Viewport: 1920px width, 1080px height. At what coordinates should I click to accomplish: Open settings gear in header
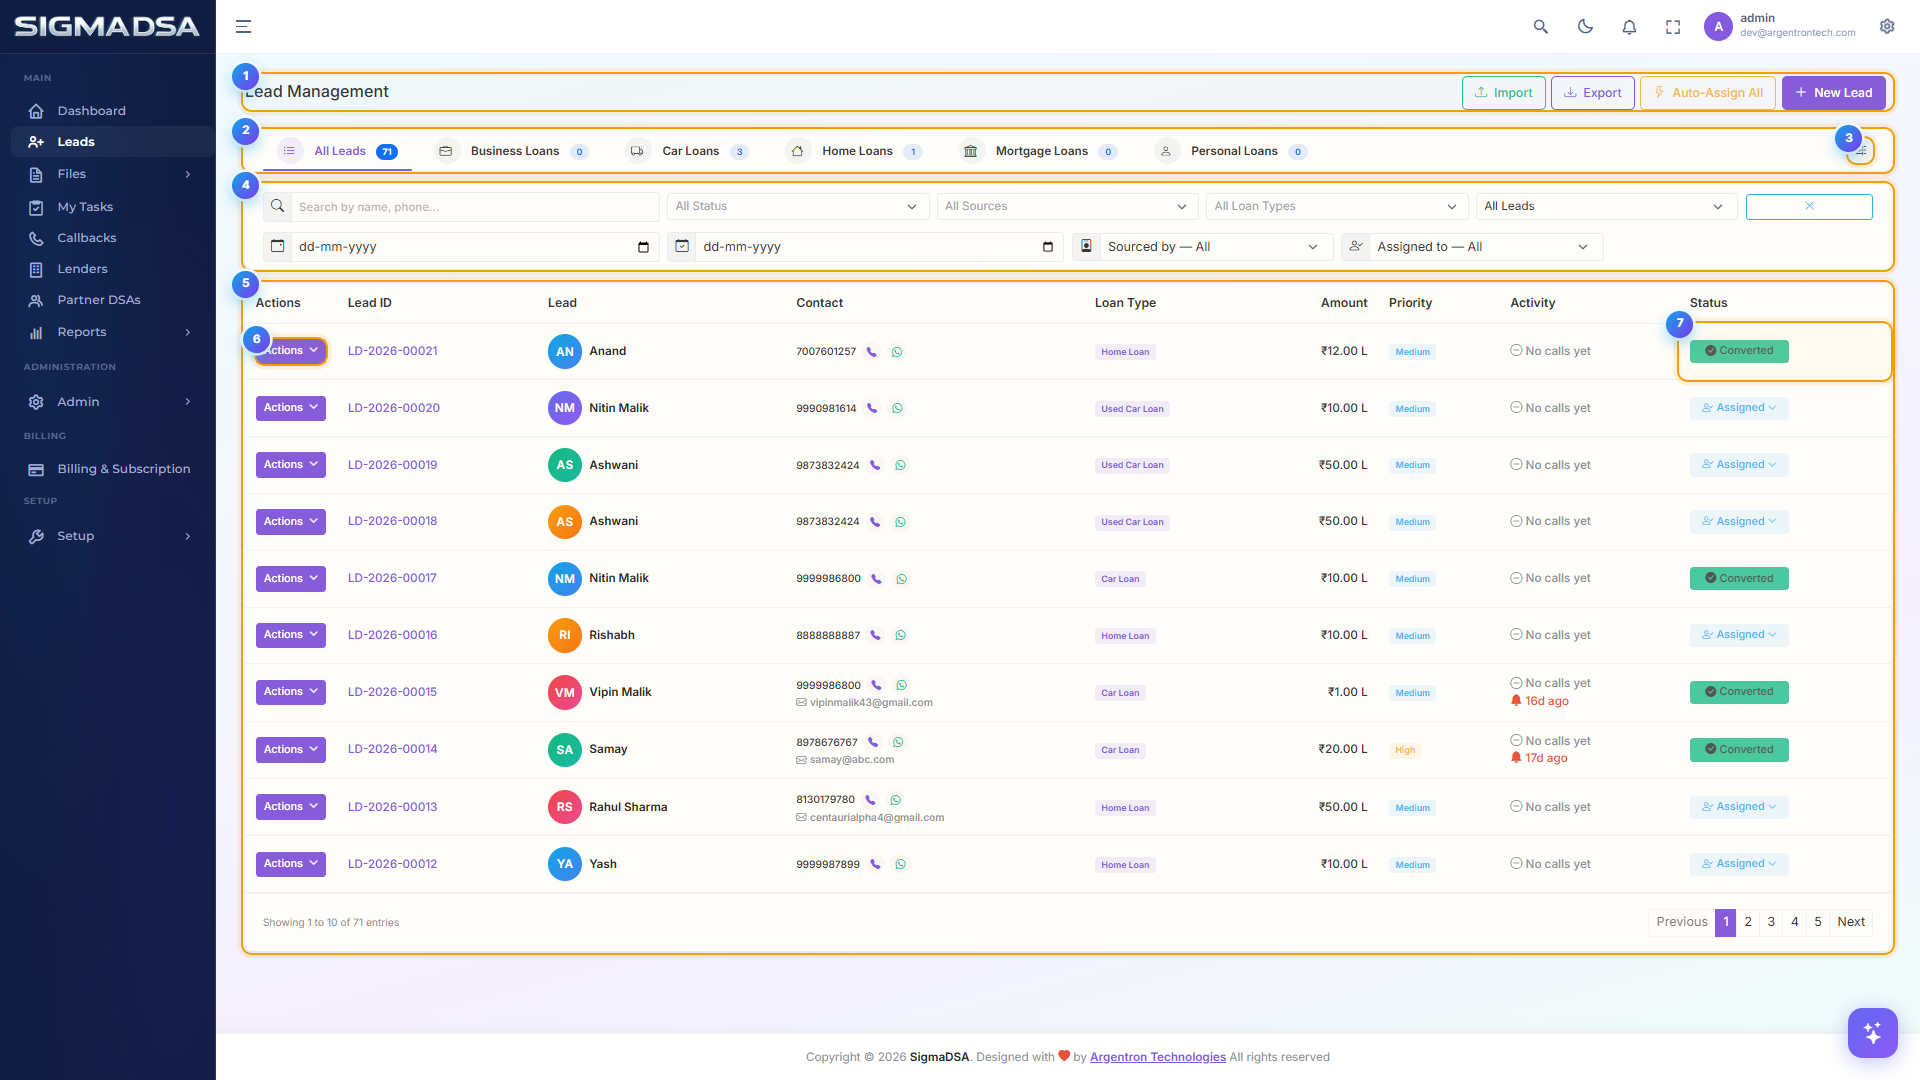point(1887,27)
